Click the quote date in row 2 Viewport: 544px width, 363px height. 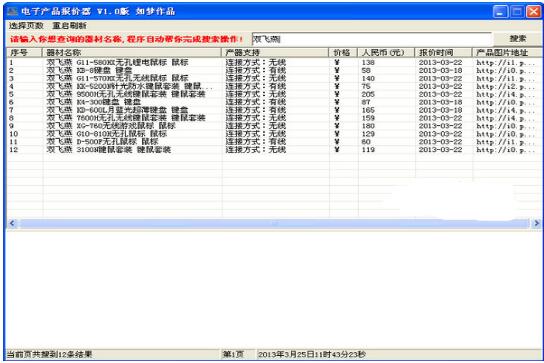[440, 70]
